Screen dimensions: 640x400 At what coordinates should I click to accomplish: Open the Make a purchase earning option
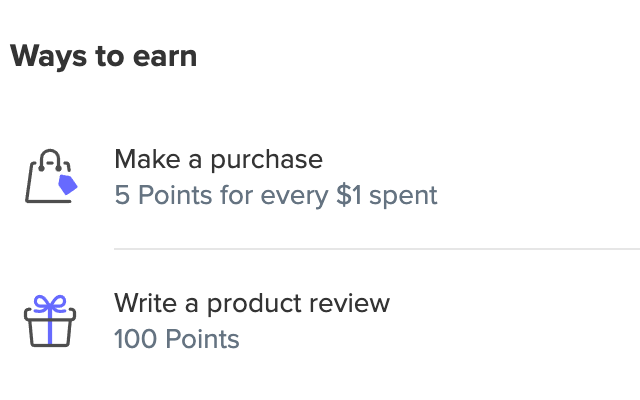tap(218, 159)
